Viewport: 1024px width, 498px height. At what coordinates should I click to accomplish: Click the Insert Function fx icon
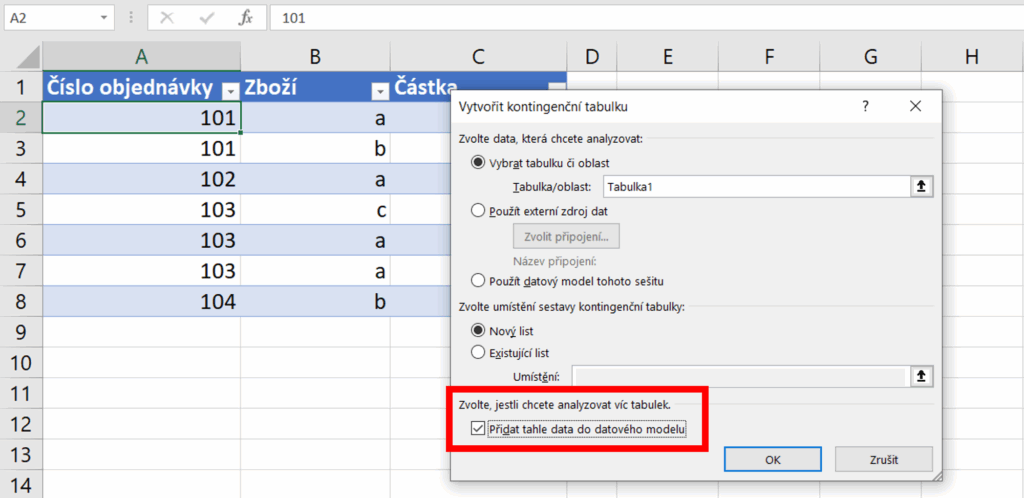(x=245, y=18)
